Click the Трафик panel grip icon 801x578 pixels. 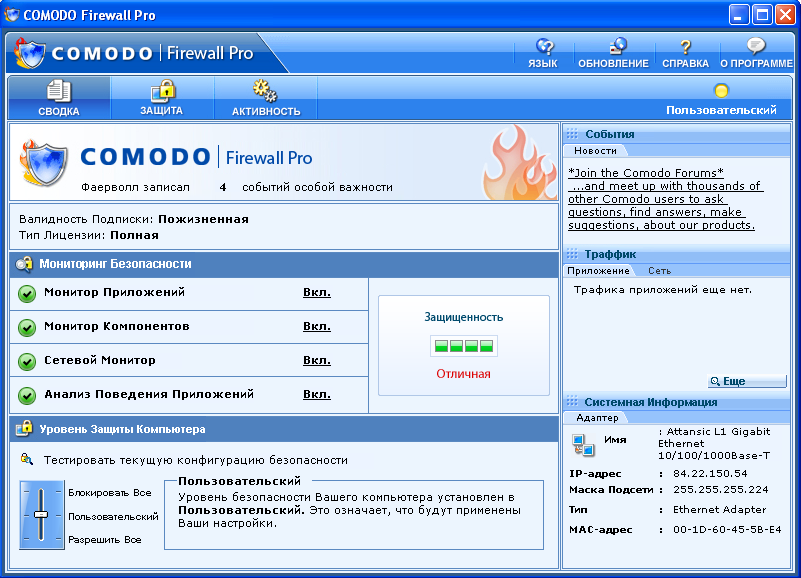tap(572, 254)
